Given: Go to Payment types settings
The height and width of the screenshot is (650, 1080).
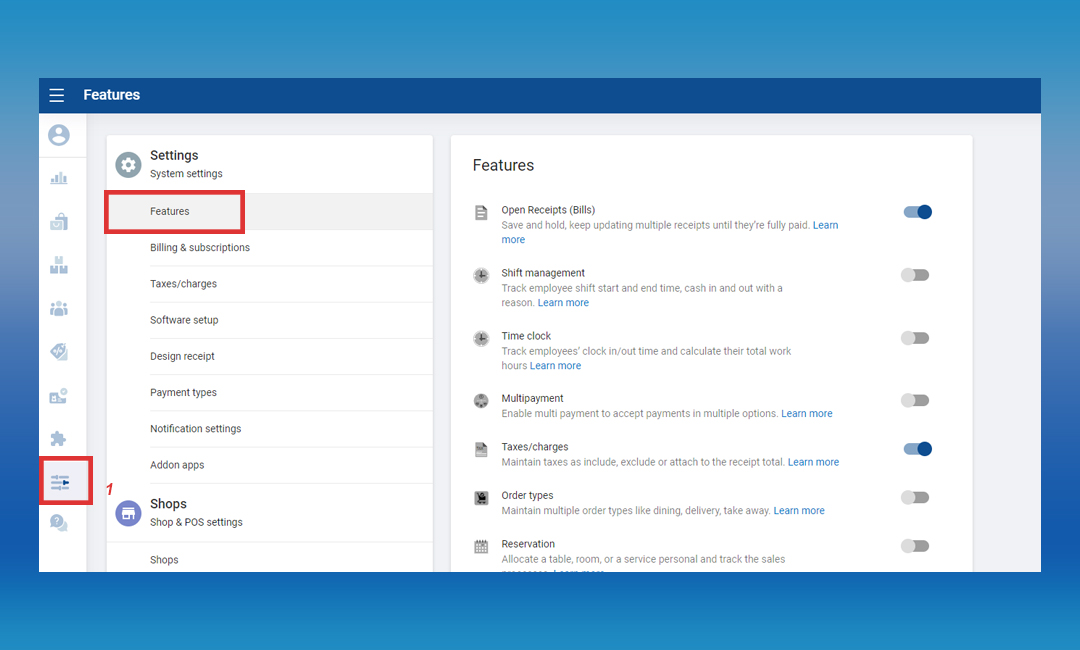Looking at the screenshot, I should click(183, 393).
